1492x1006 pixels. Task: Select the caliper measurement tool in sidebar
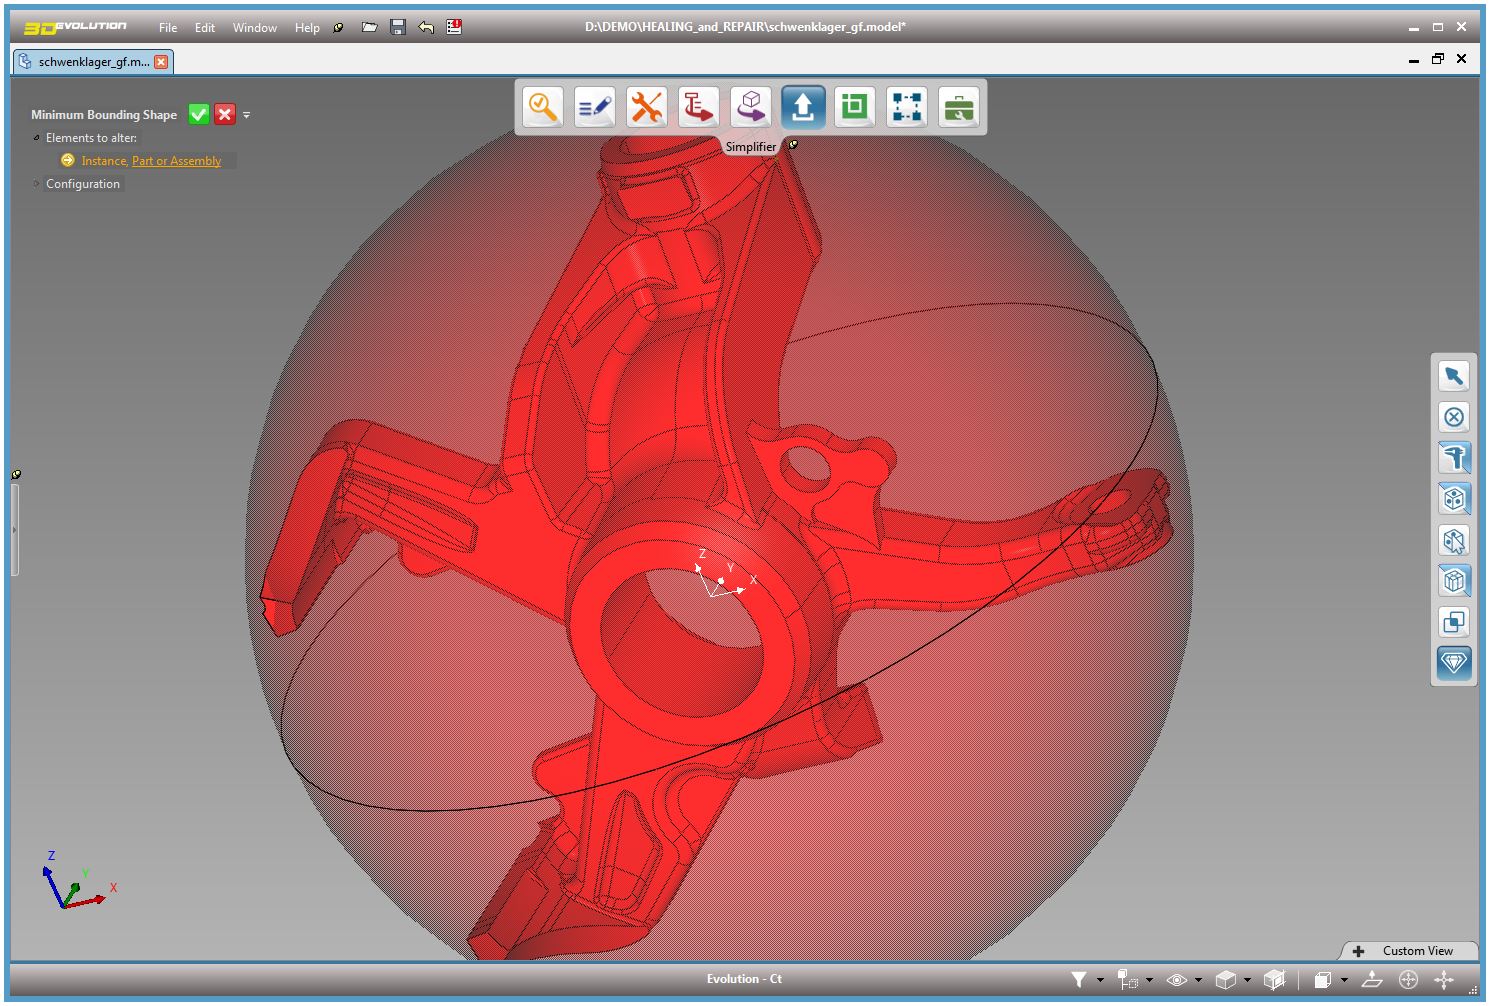1454,458
